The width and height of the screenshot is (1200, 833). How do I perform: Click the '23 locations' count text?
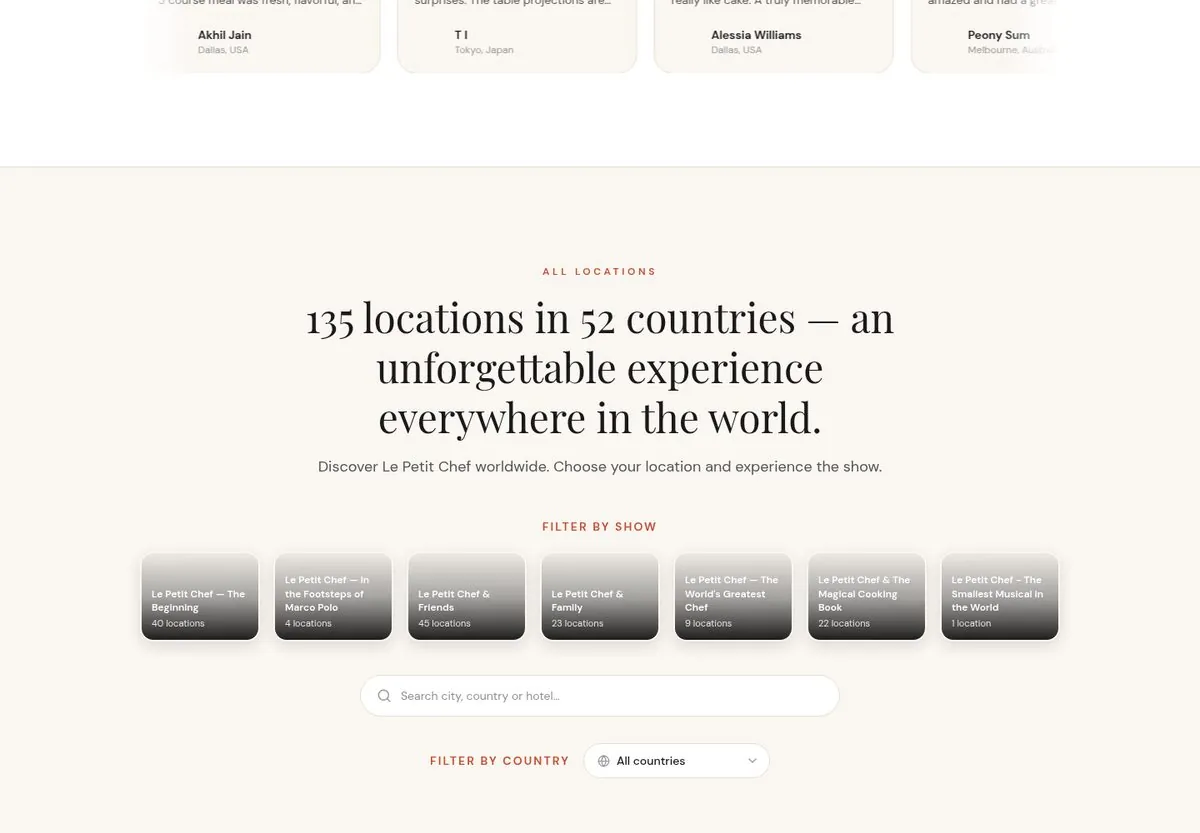(577, 624)
